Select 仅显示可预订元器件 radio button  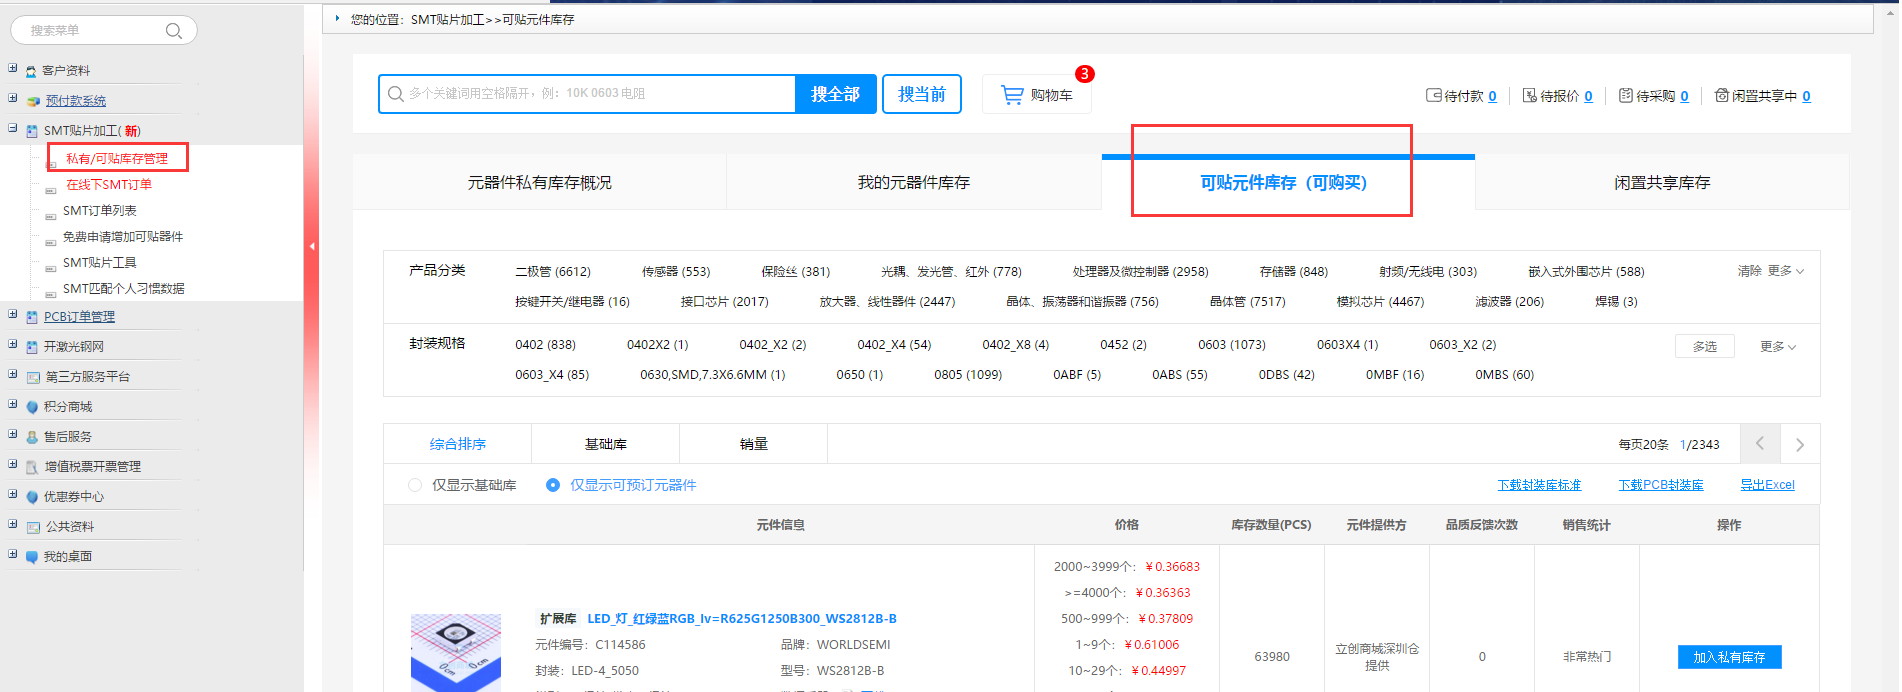coord(553,485)
